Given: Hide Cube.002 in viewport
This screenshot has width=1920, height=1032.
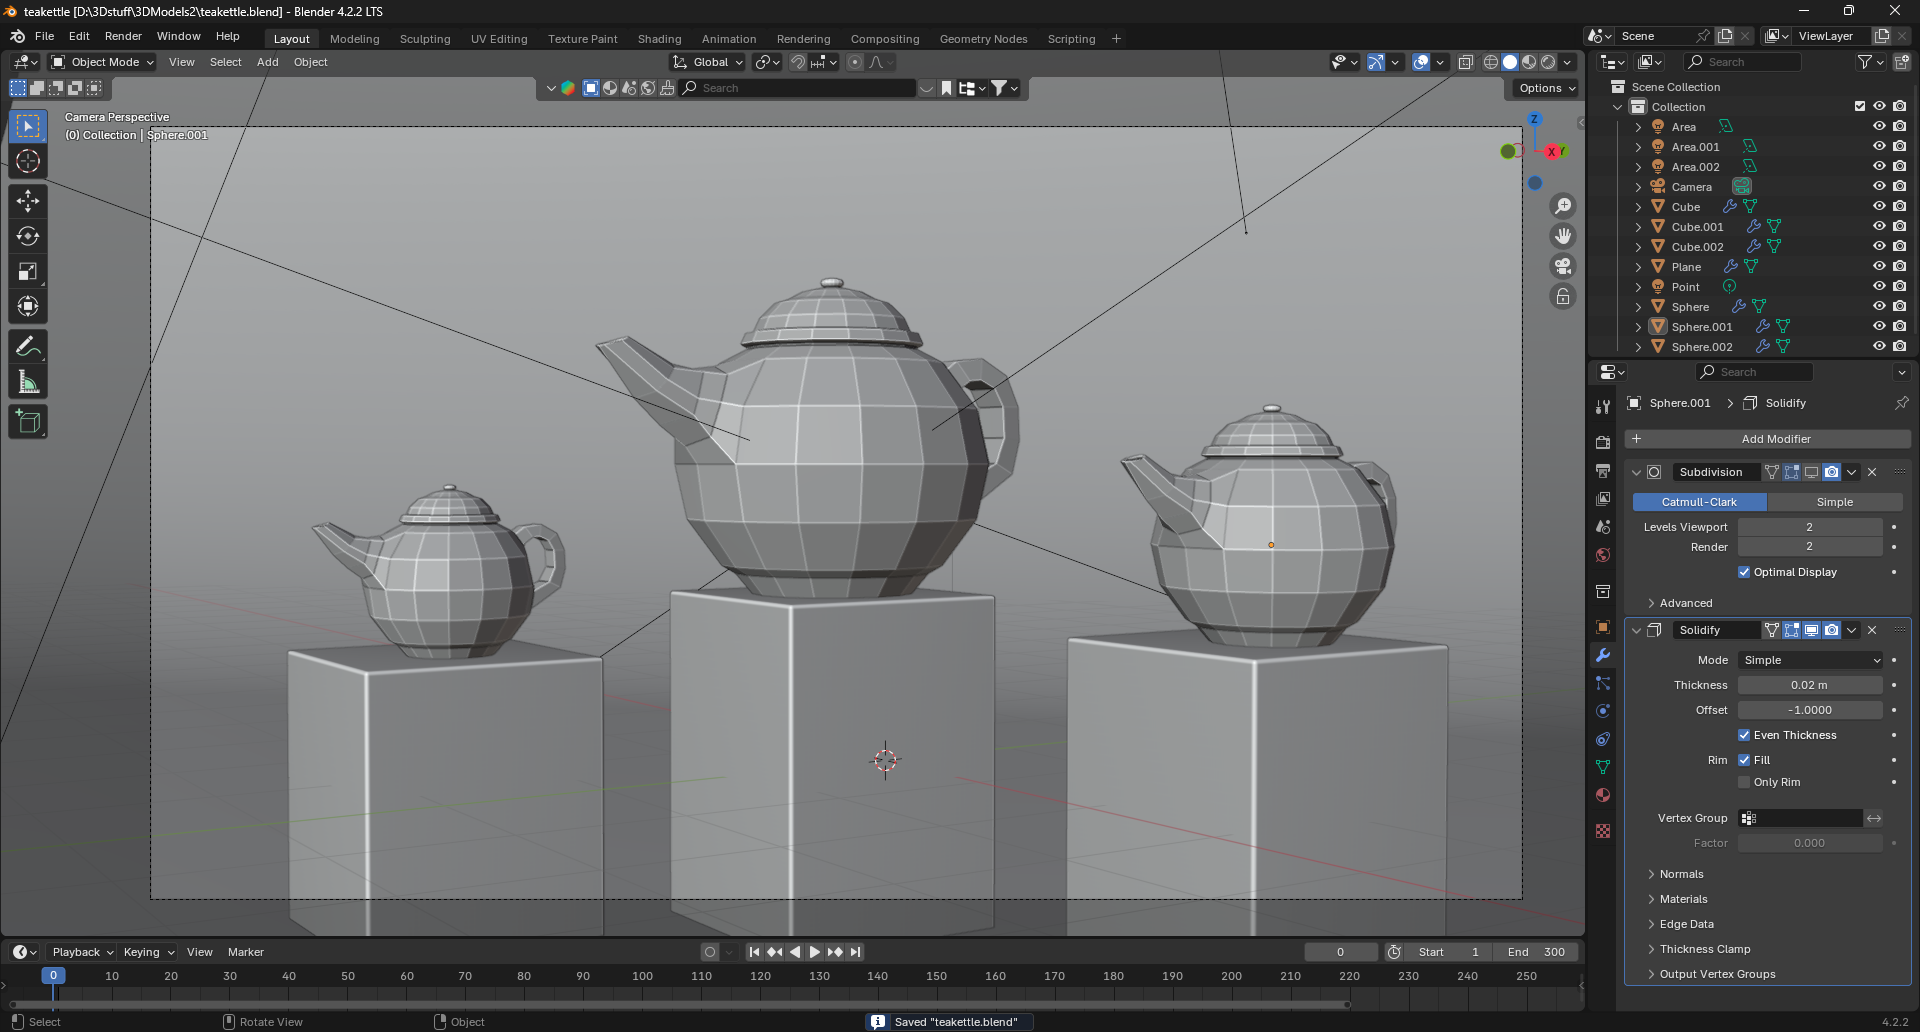Looking at the screenshot, I should pos(1879,246).
